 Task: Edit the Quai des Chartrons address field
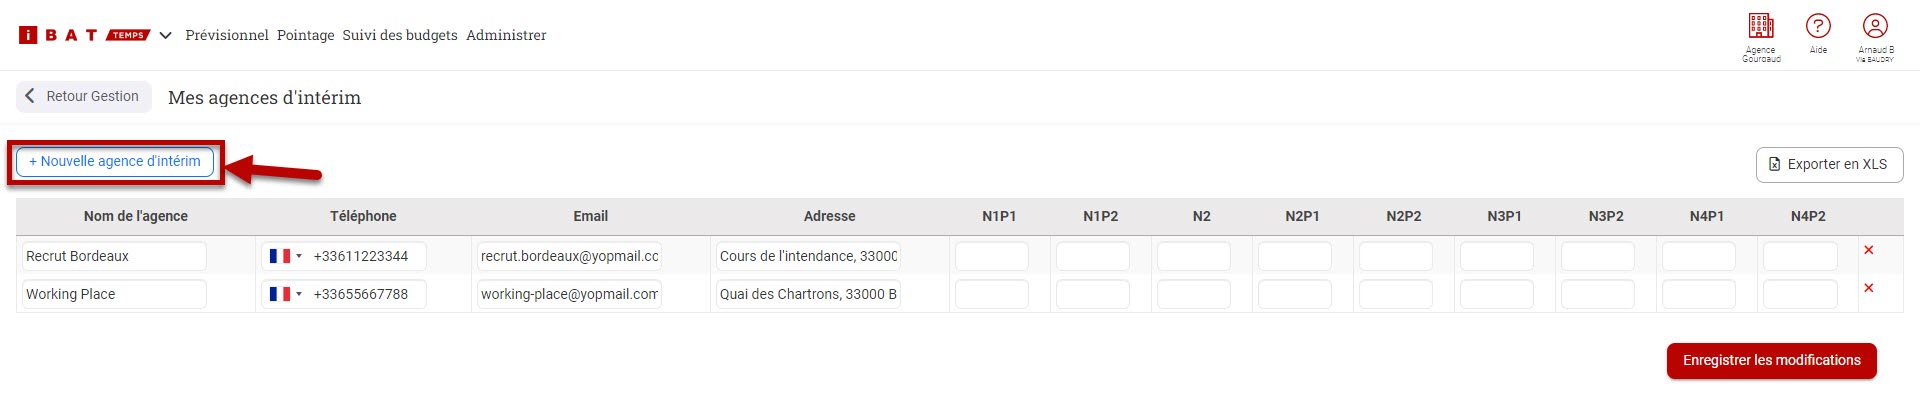(x=808, y=294)
